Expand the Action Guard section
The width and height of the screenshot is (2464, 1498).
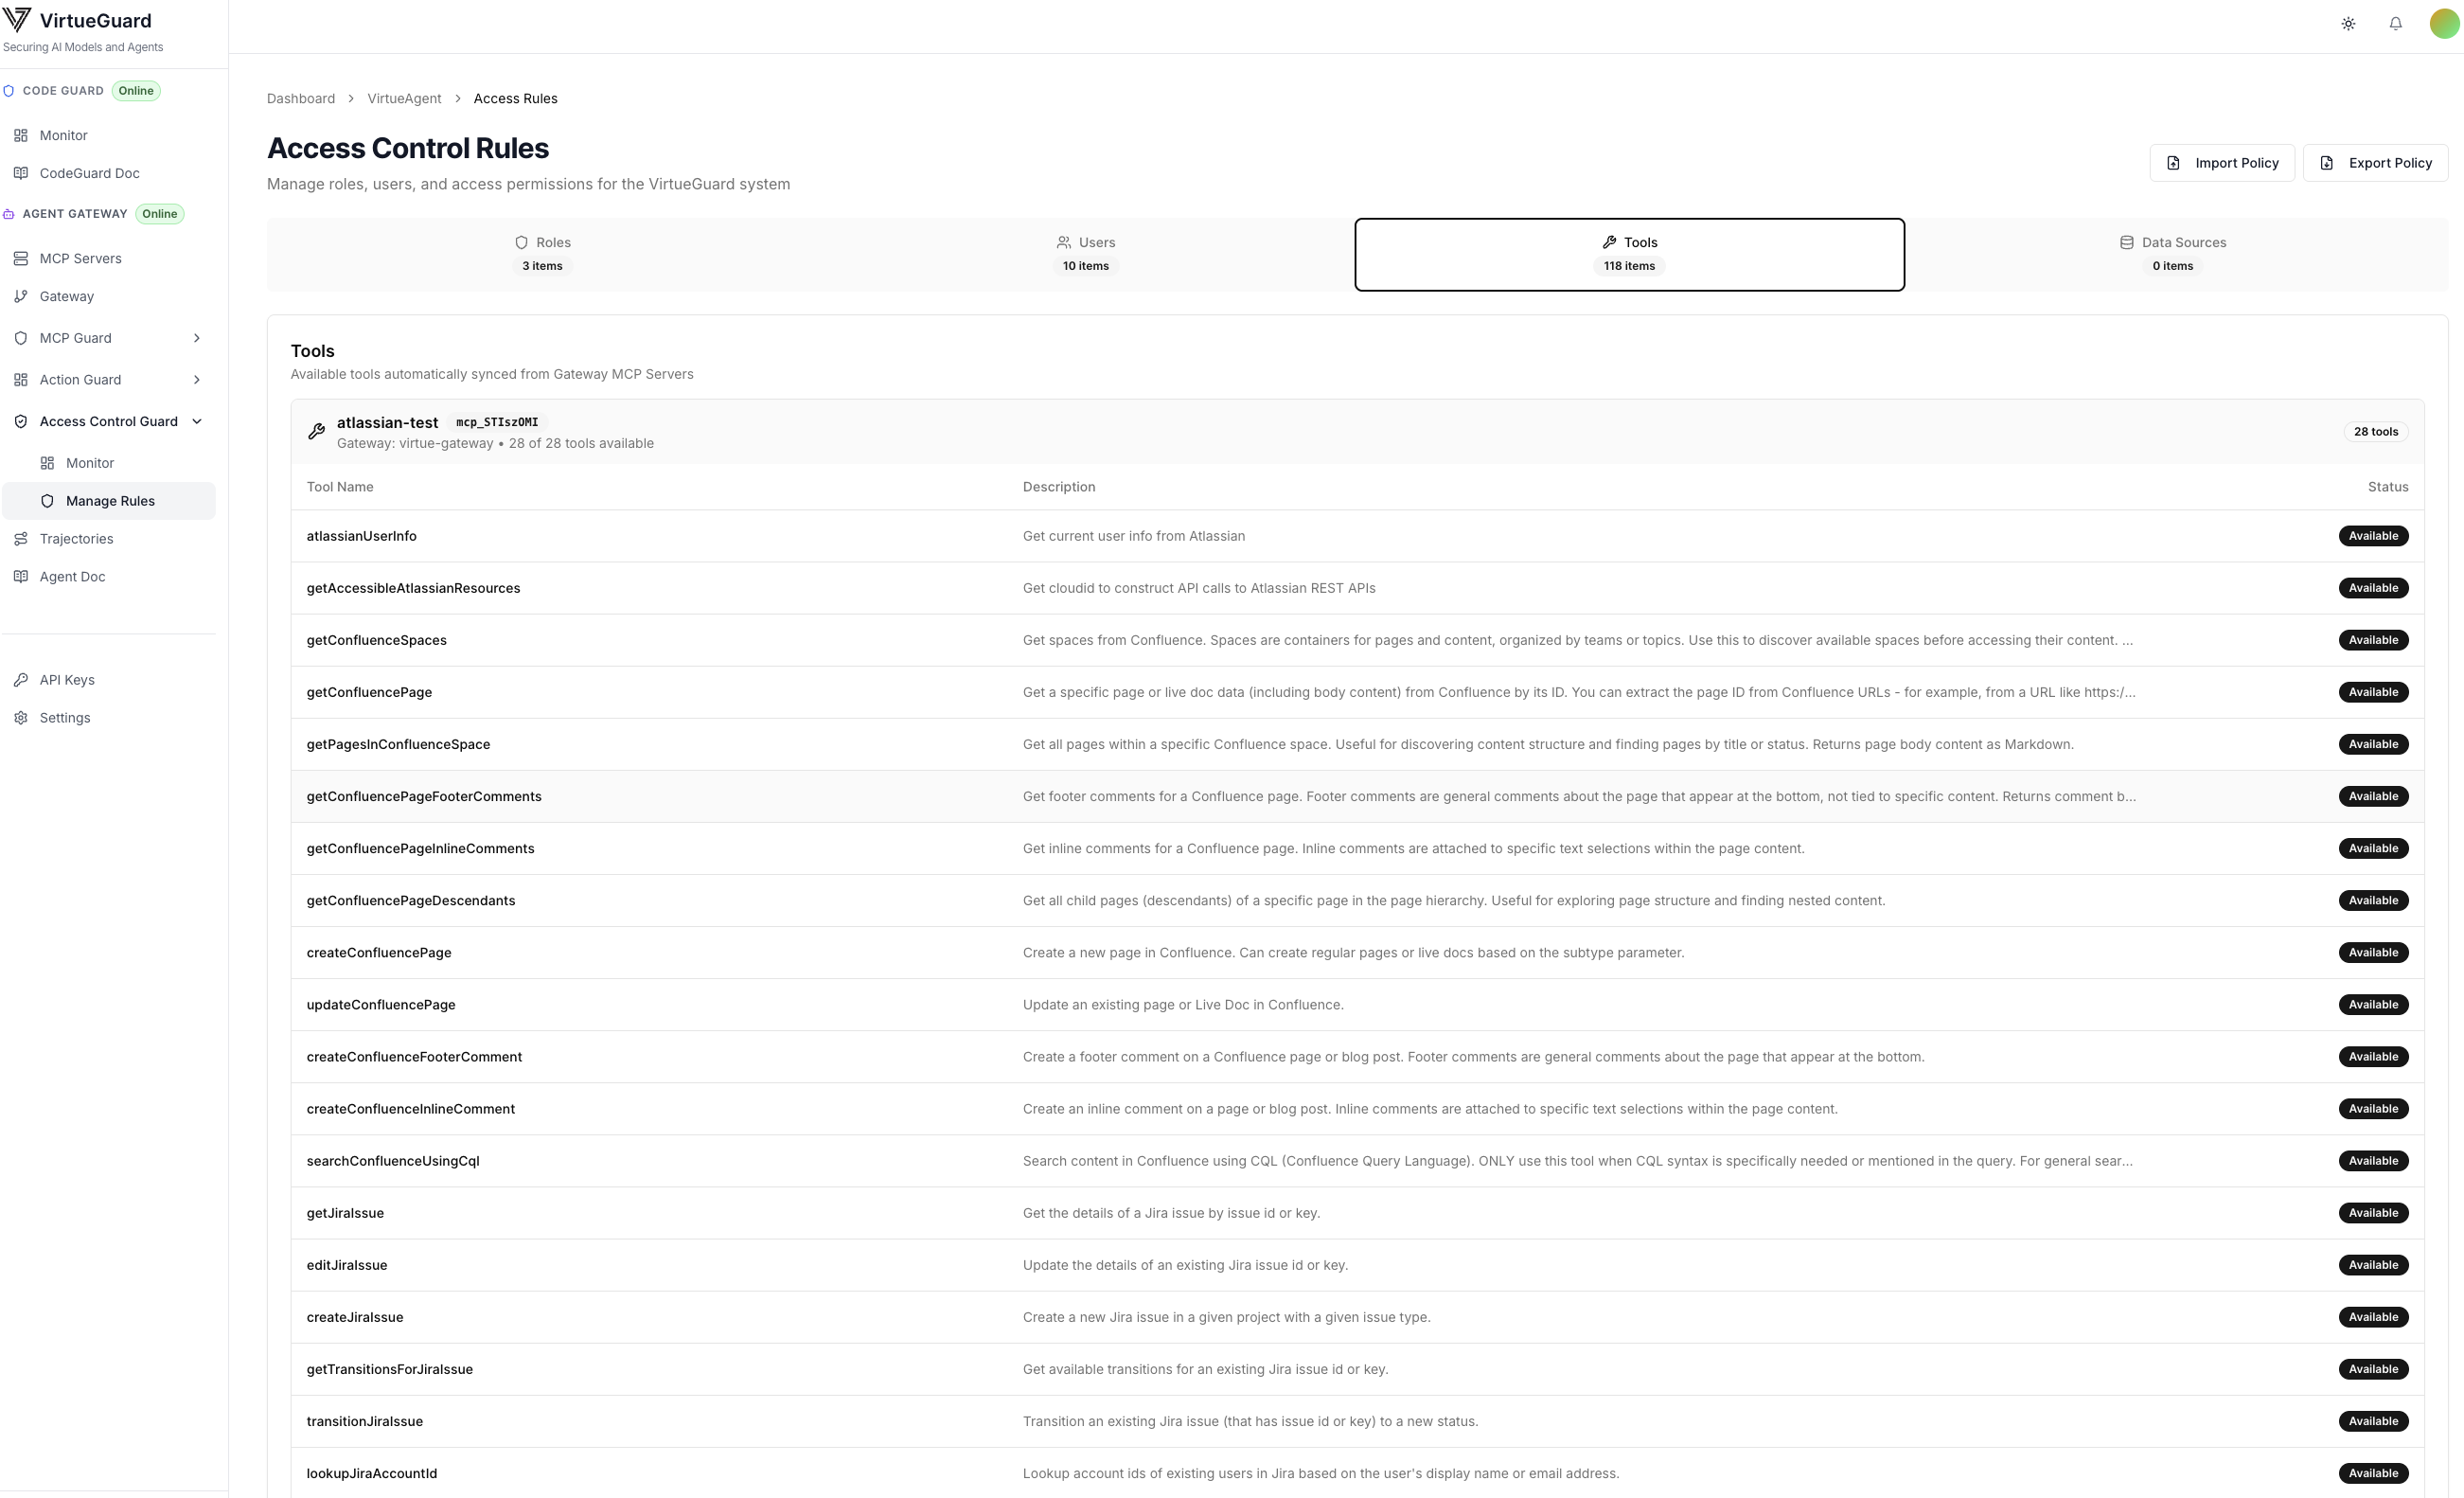click(x=108, y=379)
